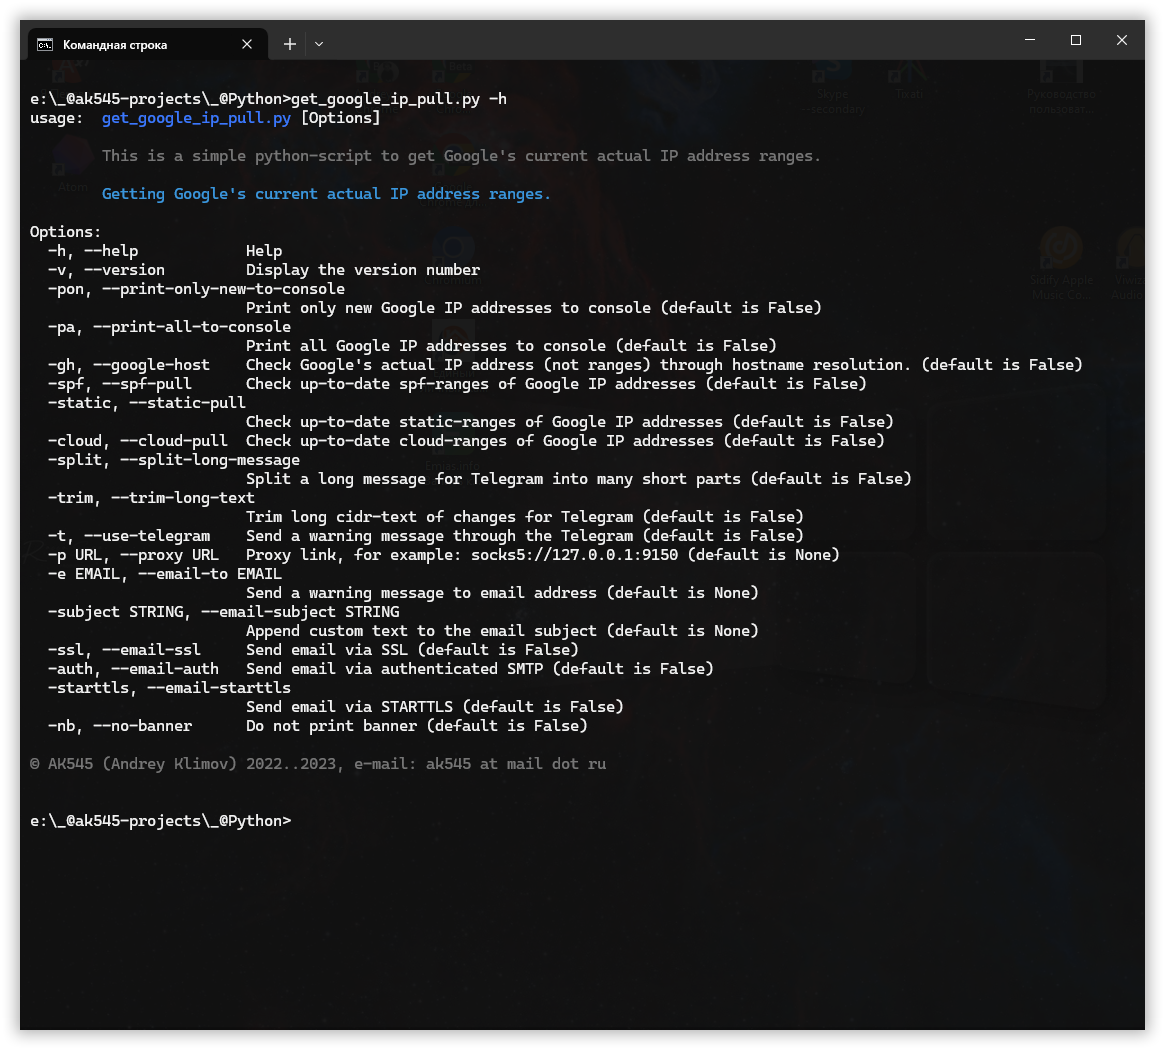Click the socks5://127.0.0.1:9150 example text
Image resolution: width=1165 pixels, height=1050 pixels.
574,555
